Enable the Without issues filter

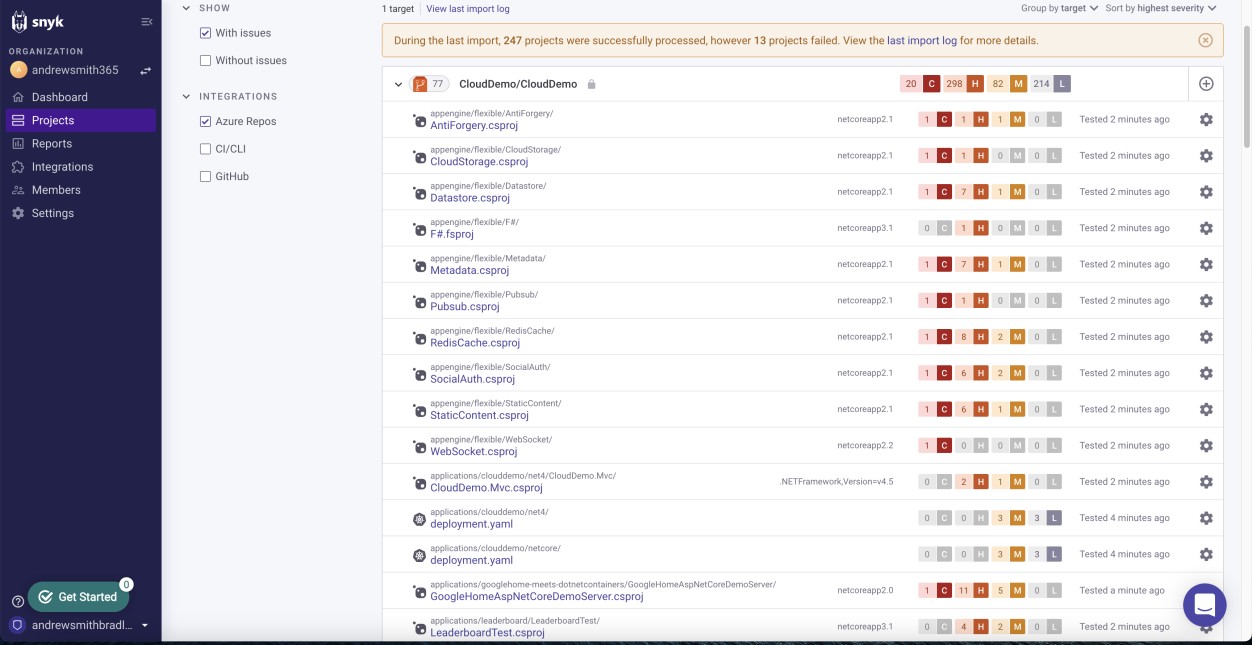click(205, 60)
